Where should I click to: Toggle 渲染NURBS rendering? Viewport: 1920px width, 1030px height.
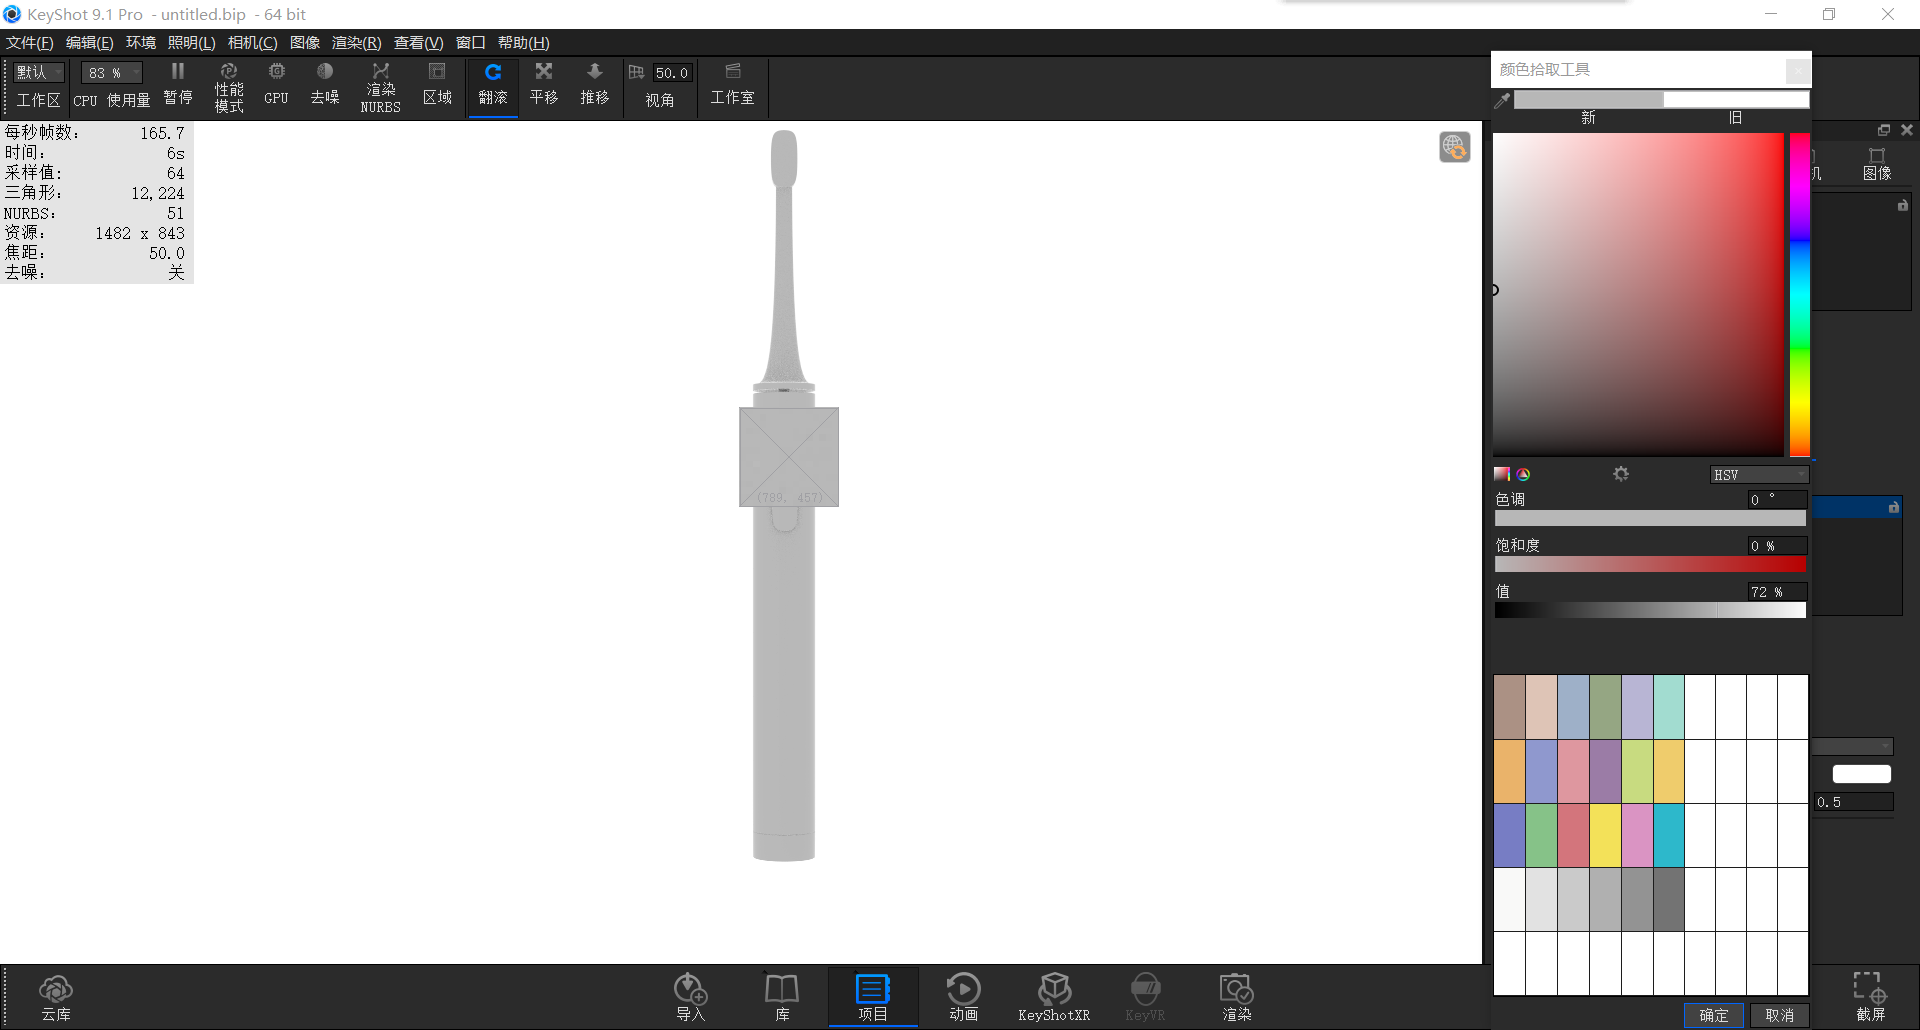pos(380,85)
